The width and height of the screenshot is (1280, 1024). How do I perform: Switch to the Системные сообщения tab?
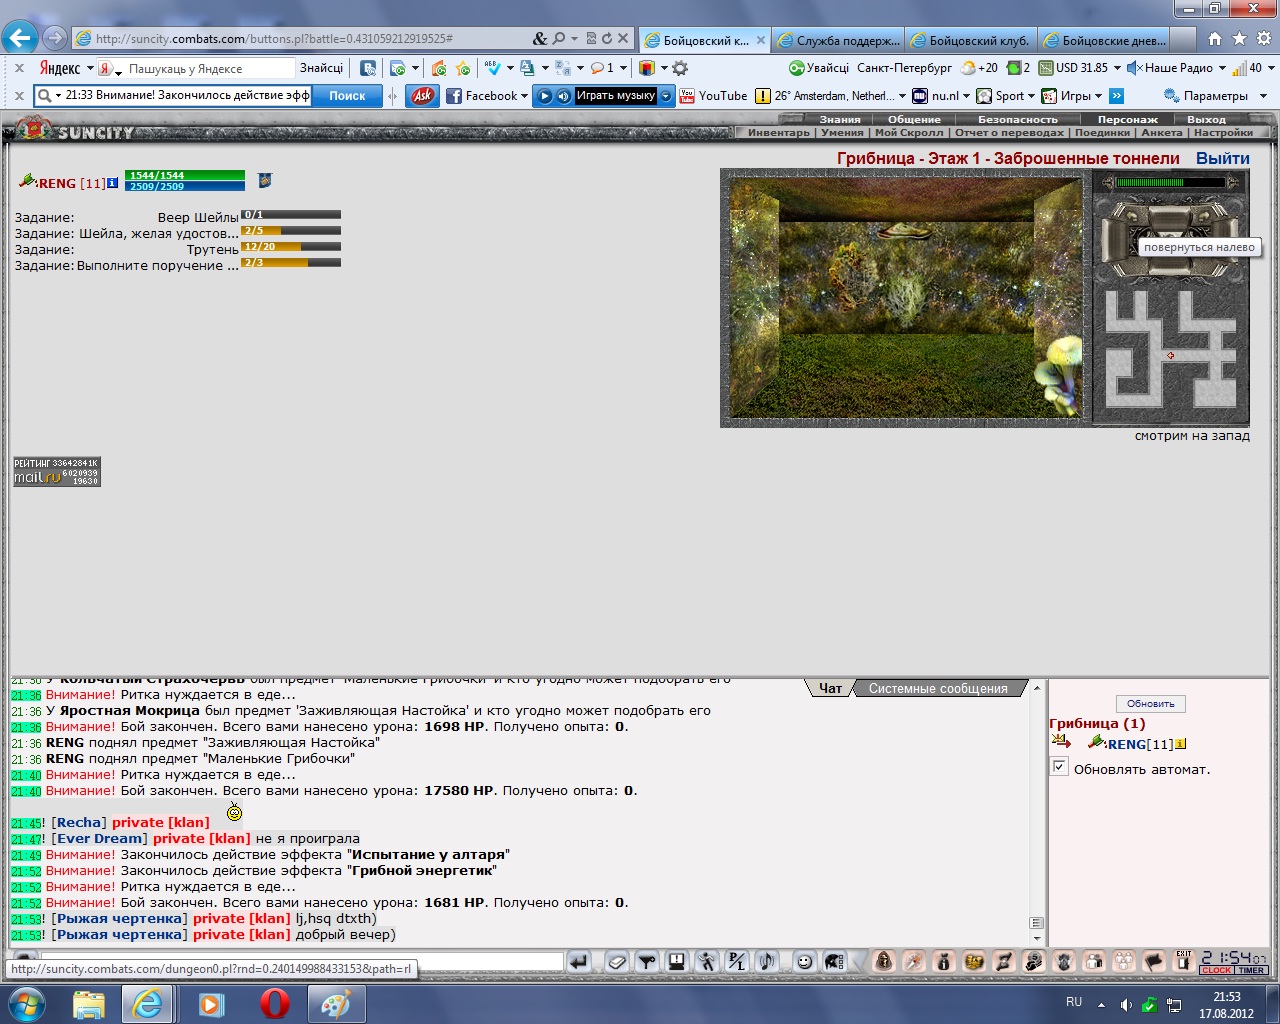point(938,688)
